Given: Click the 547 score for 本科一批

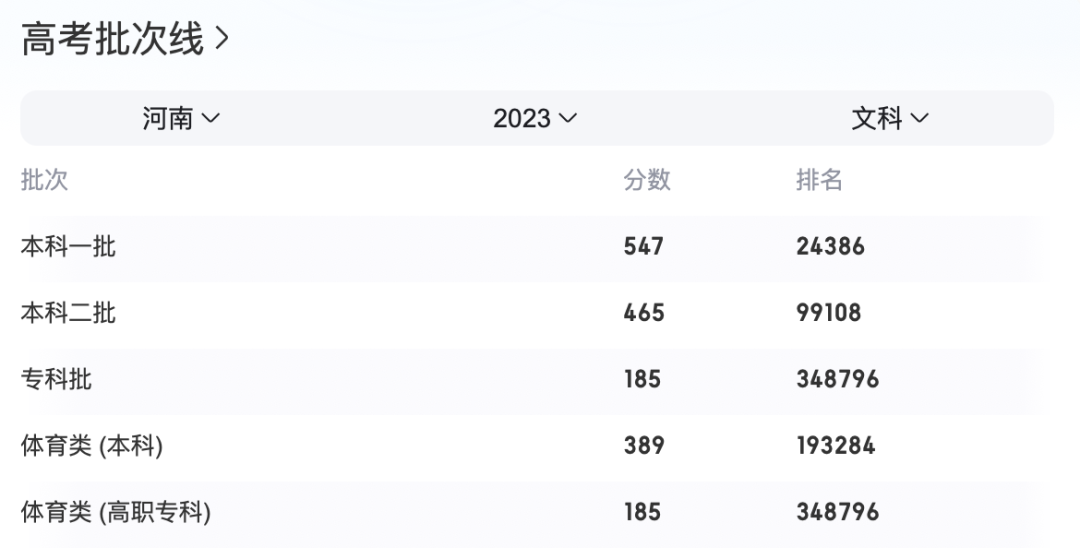Looking at the screenshot, I should 643,246.
